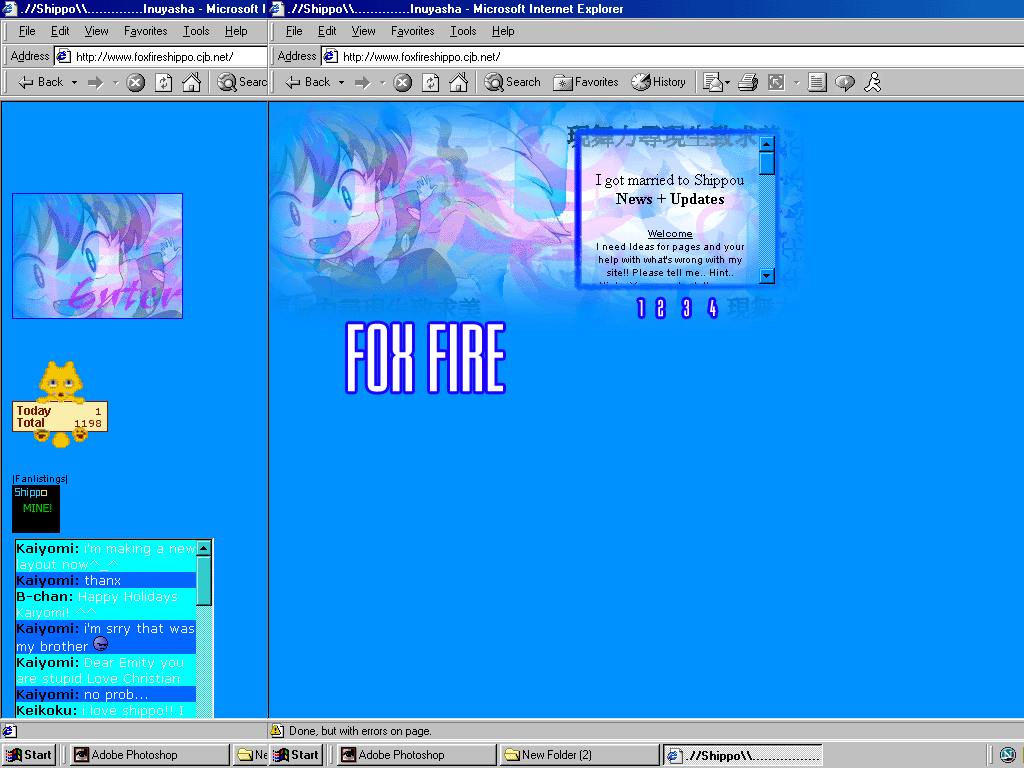This screenshot has width=1024, height=768.
Task: Click the news box scrollbar thumb
Action: pyautogui.click(x=767, y=163)
